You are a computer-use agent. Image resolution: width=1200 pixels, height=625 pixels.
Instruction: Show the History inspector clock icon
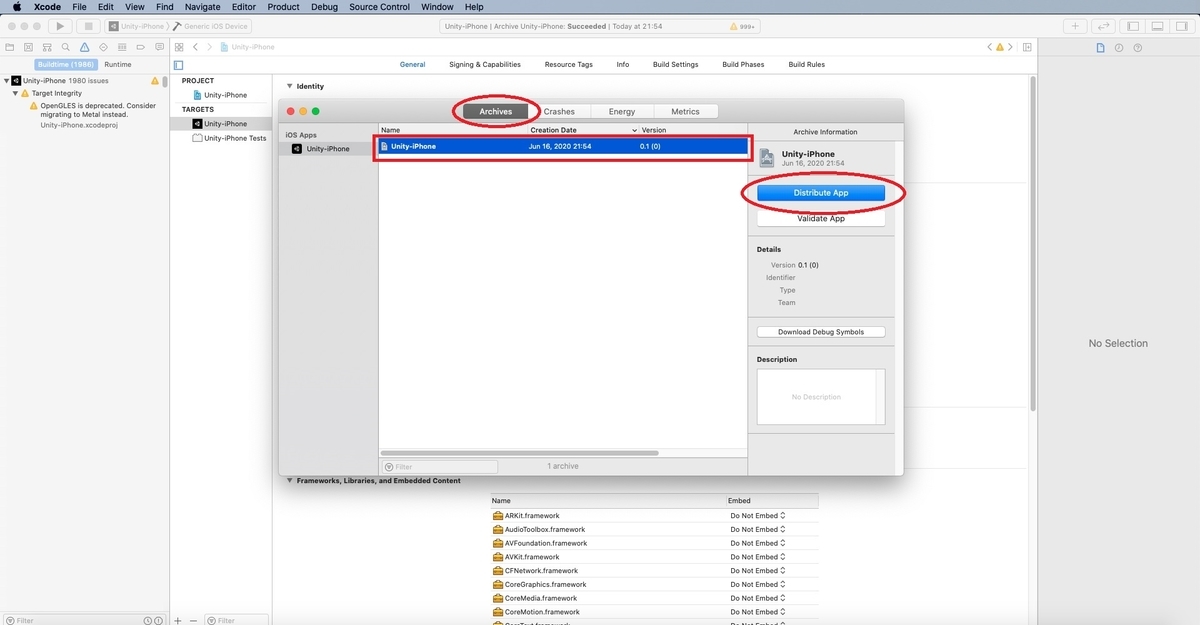point(1119,47)
